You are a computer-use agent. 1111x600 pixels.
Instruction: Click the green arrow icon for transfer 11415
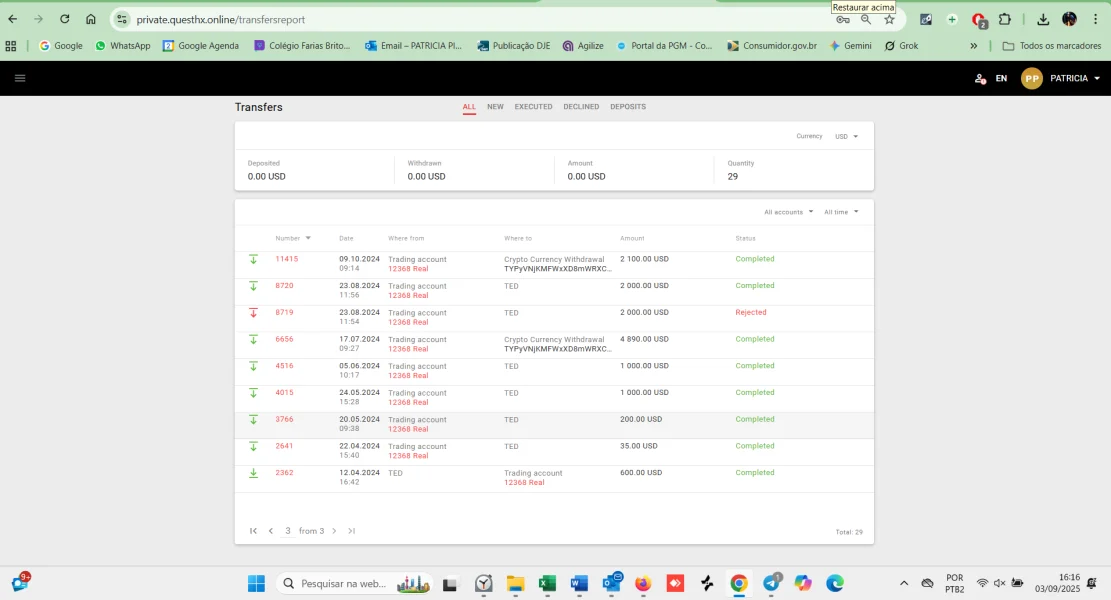[x=253, y=259]
